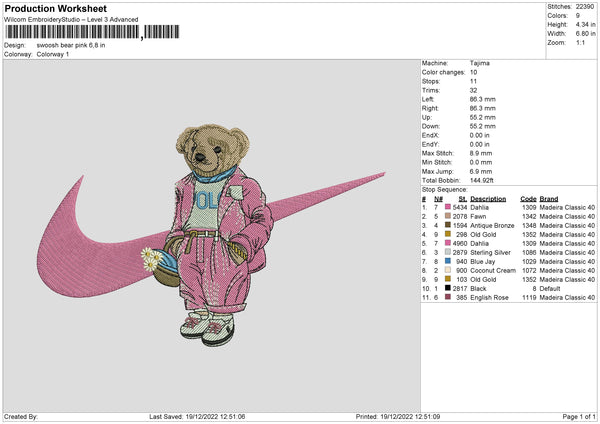The width and height of the screenshot is (600, 424).
Task: Click the Total Bobbin value "144.92ft"
Action: (x=481, y=180)
